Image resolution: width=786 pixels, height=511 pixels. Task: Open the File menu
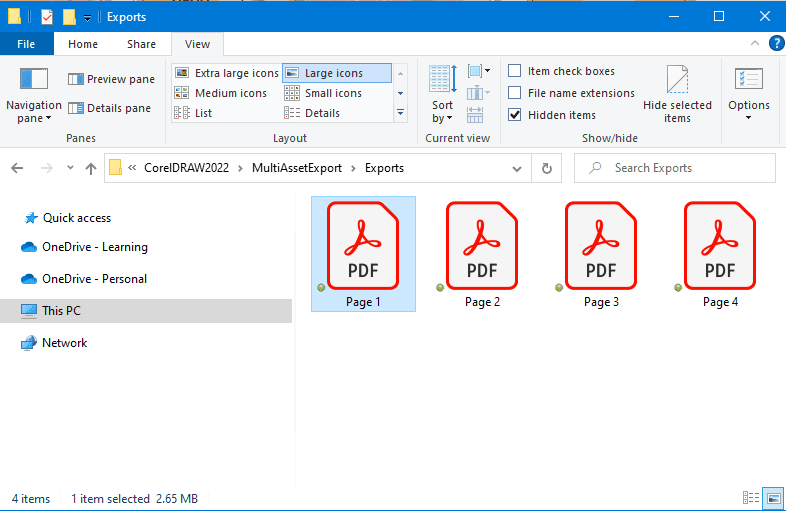pyautogui.click(x=26, y=44)
